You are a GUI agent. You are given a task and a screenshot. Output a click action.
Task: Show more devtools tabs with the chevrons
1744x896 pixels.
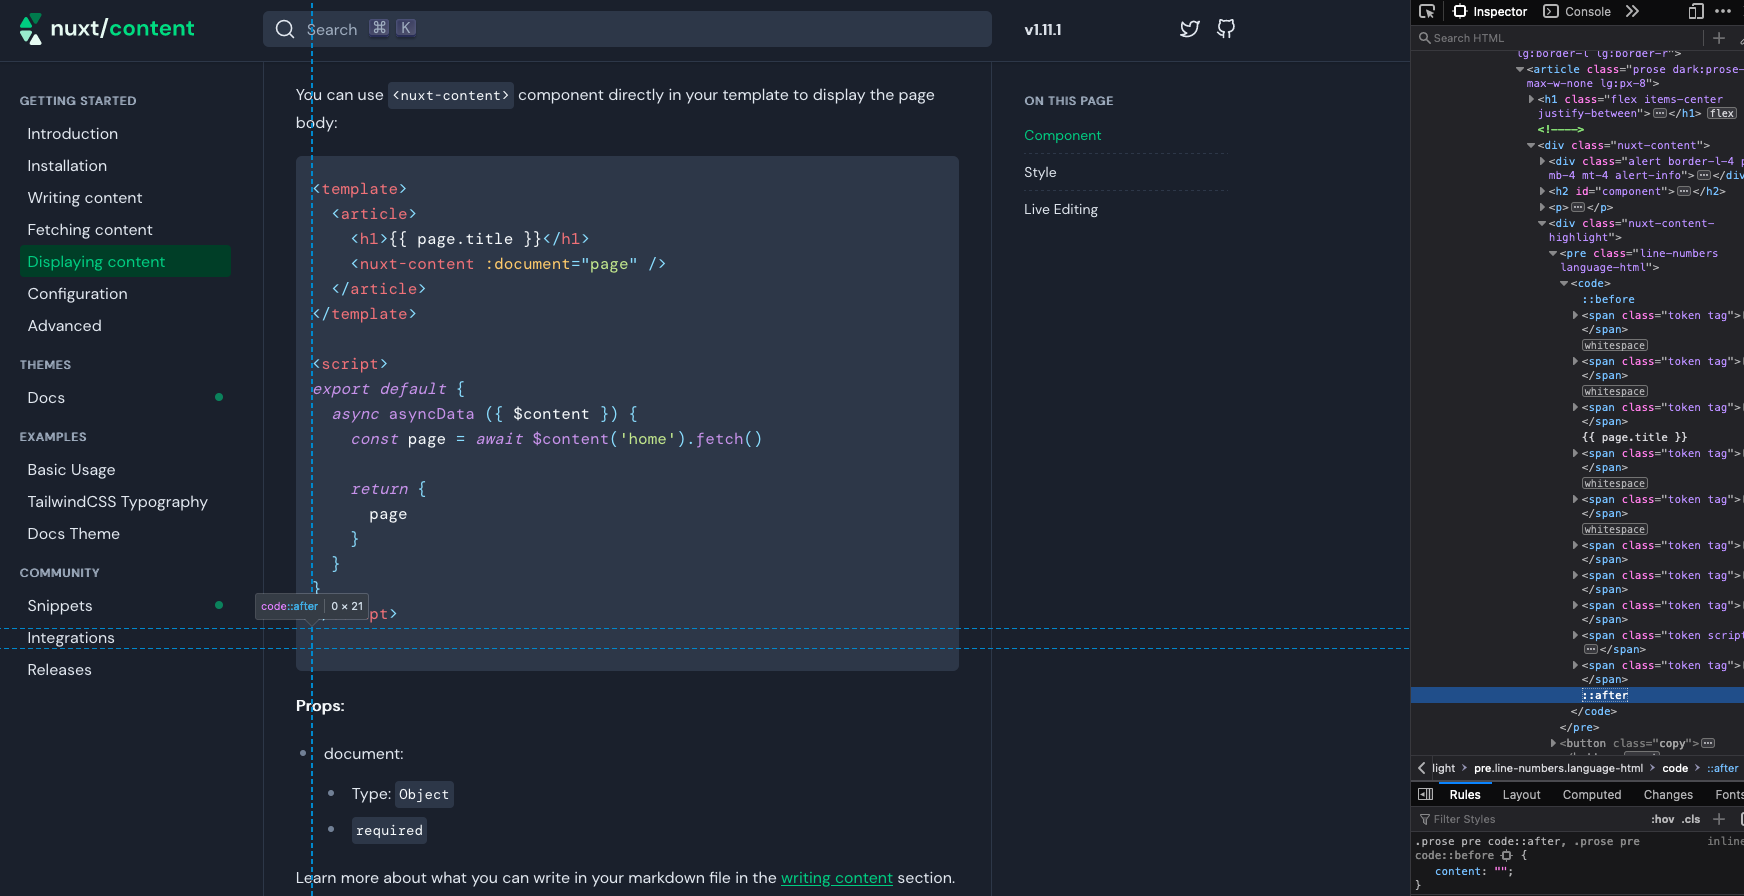(1632, 12)
